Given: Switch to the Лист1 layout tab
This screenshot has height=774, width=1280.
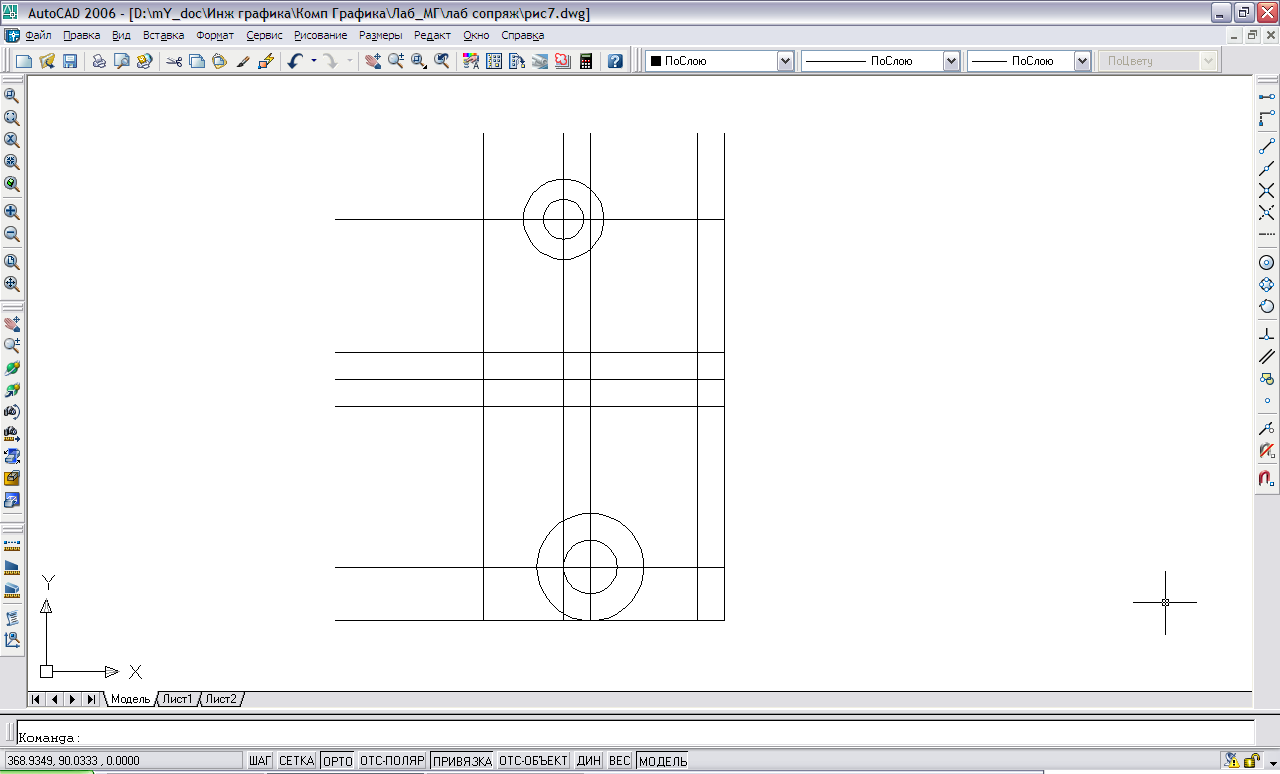Looking at the screenshot, I should point(178,699).
